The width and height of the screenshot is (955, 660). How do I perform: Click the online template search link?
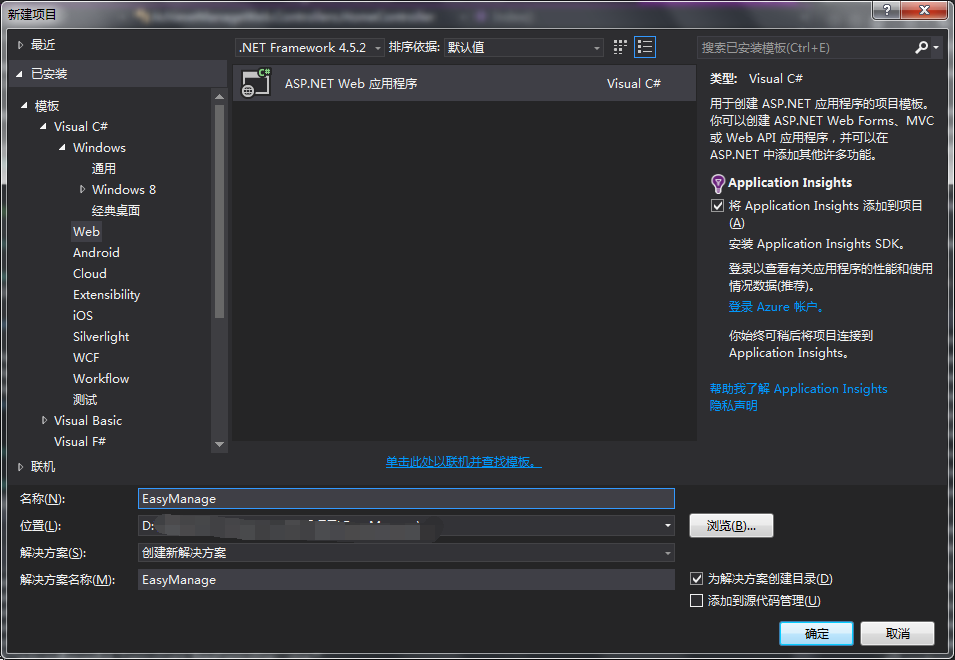point(463,462)
